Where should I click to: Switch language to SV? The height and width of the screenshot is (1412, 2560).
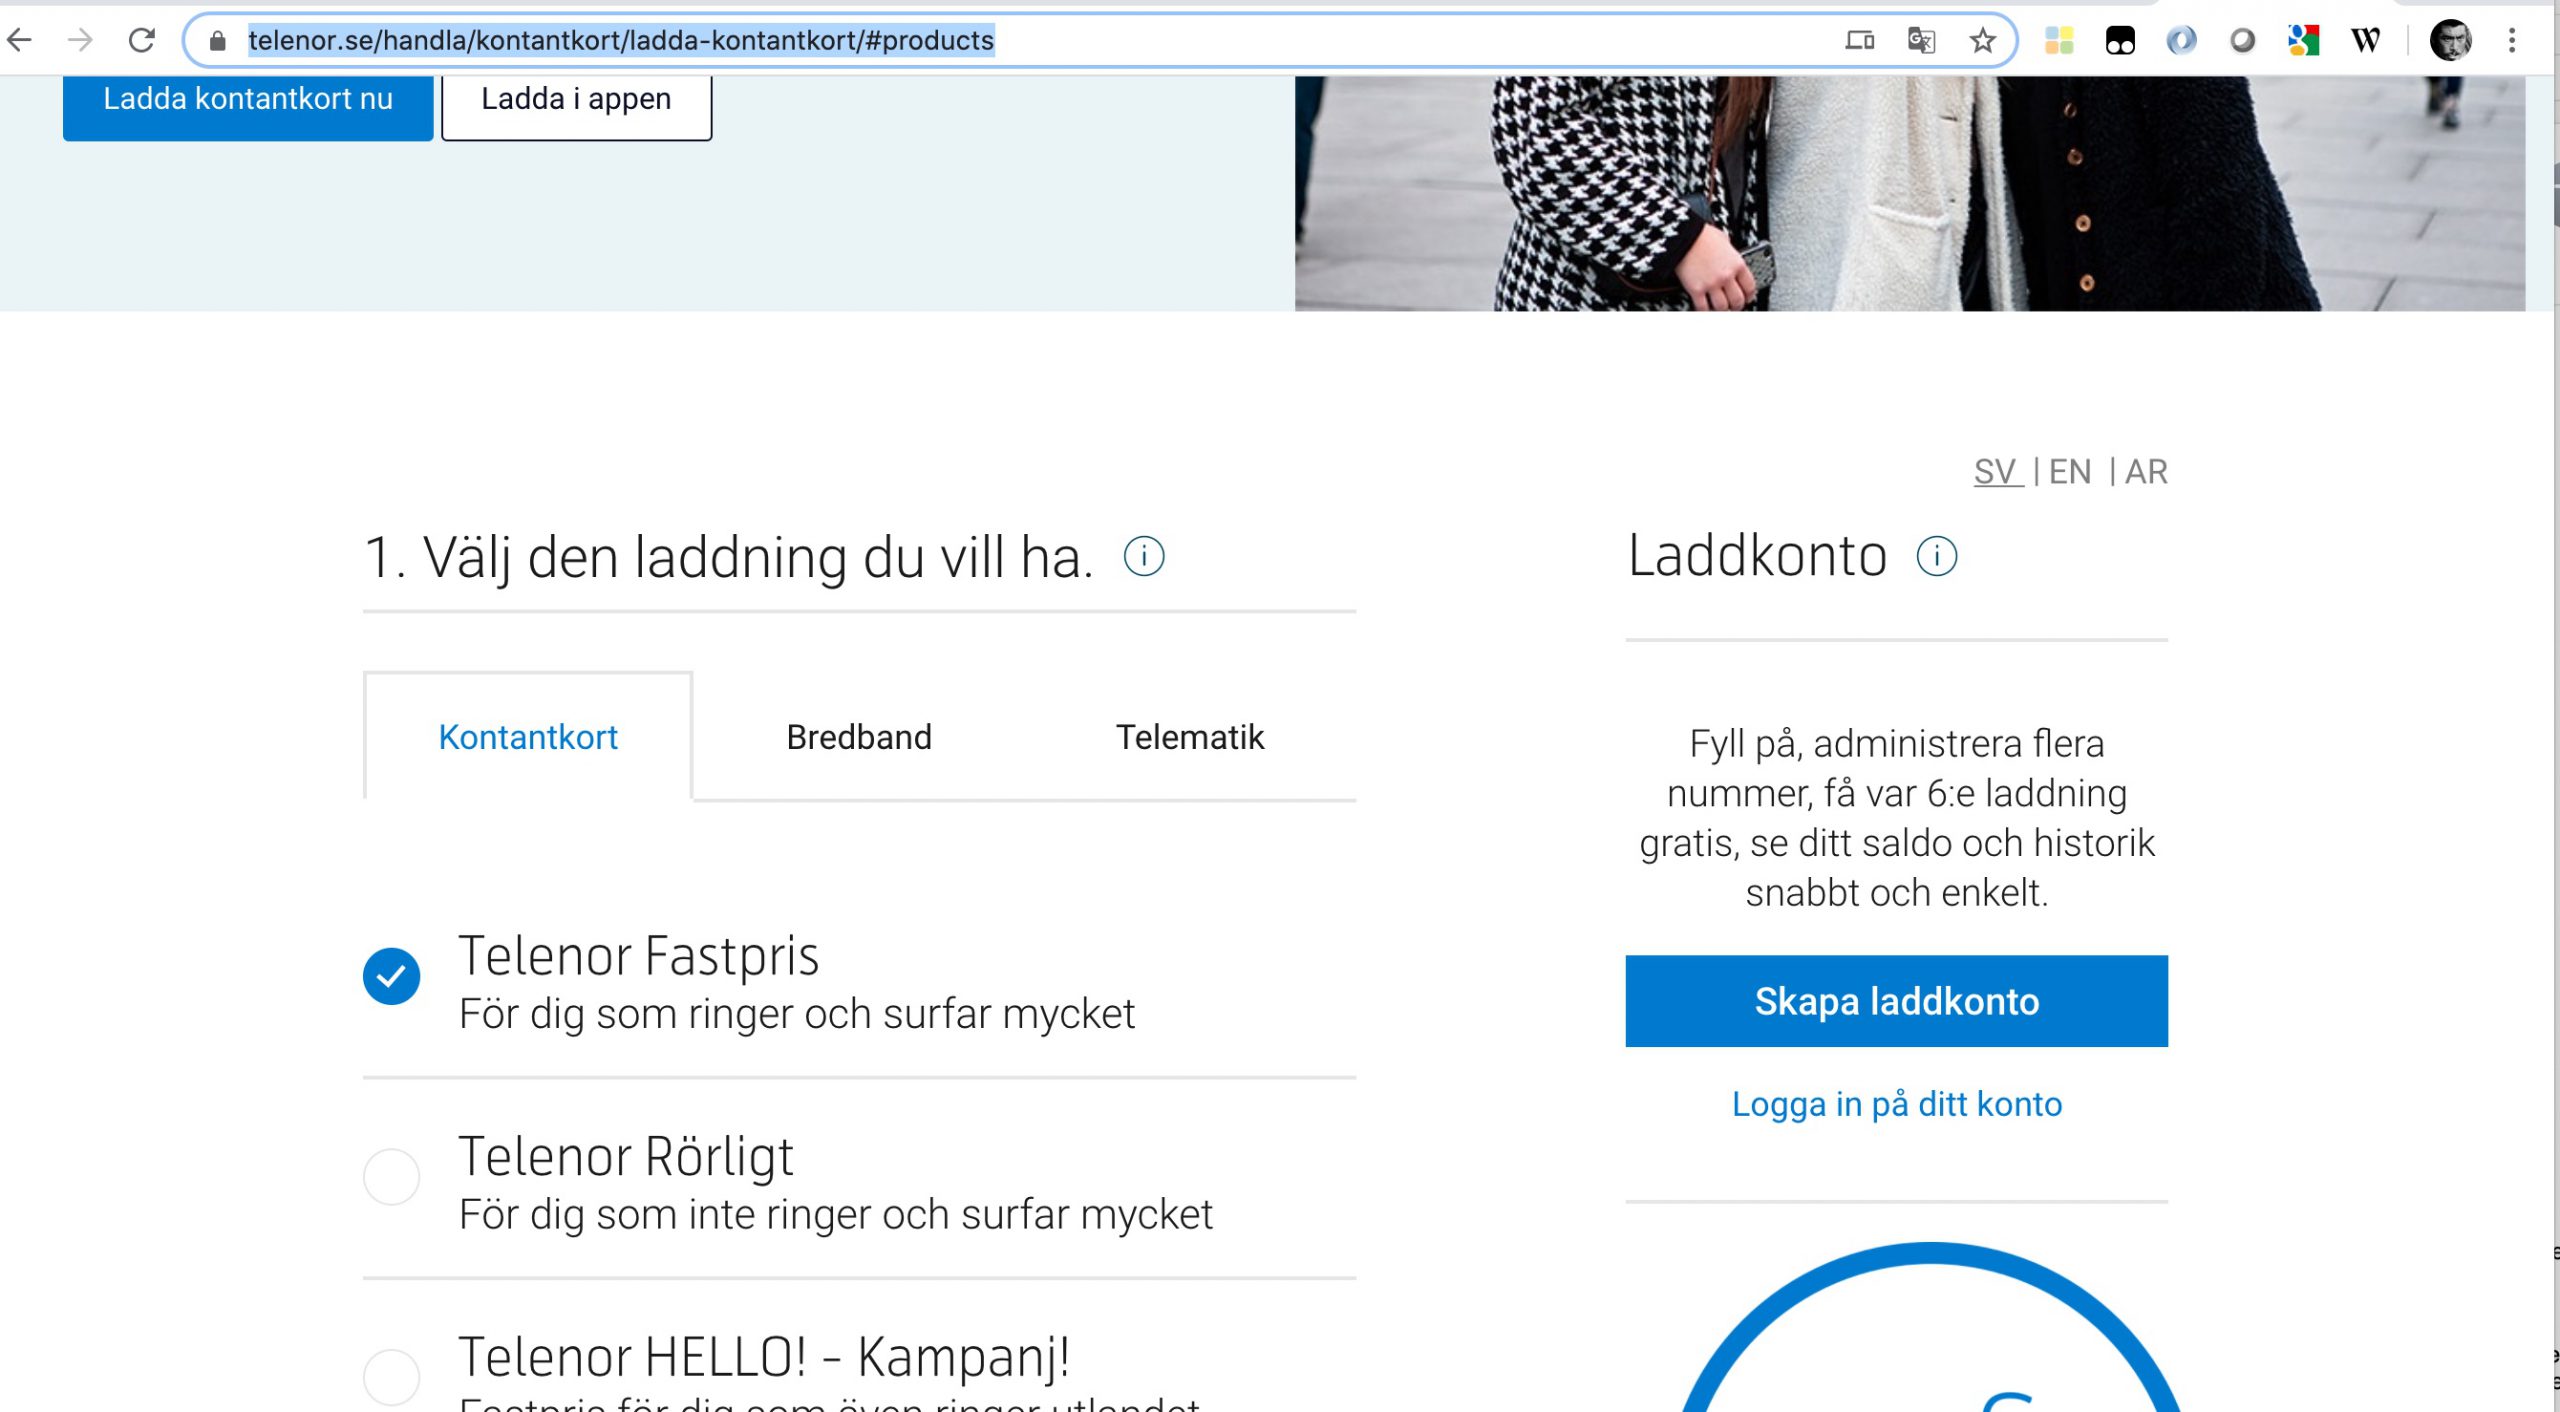pos(1996,471)
